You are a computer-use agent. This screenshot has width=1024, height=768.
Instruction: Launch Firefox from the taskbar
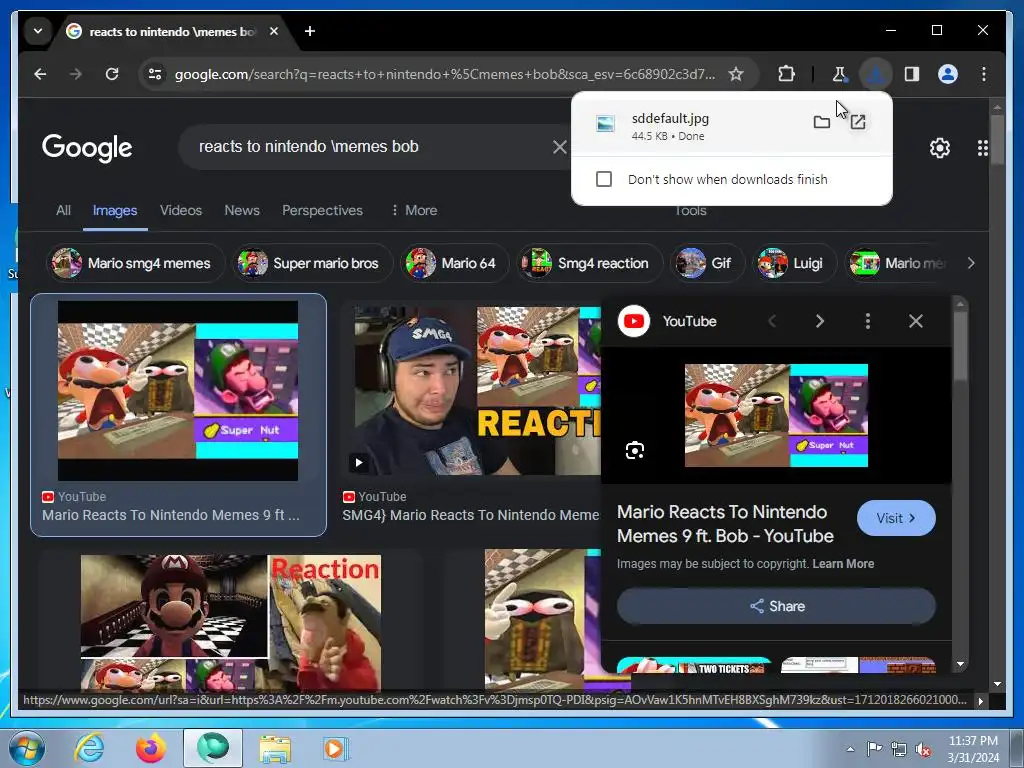[x=150, y=748]
